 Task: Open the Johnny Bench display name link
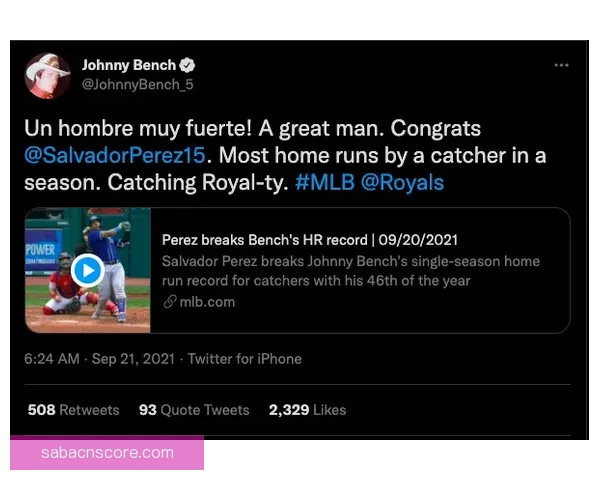click(x=129, y=66)
